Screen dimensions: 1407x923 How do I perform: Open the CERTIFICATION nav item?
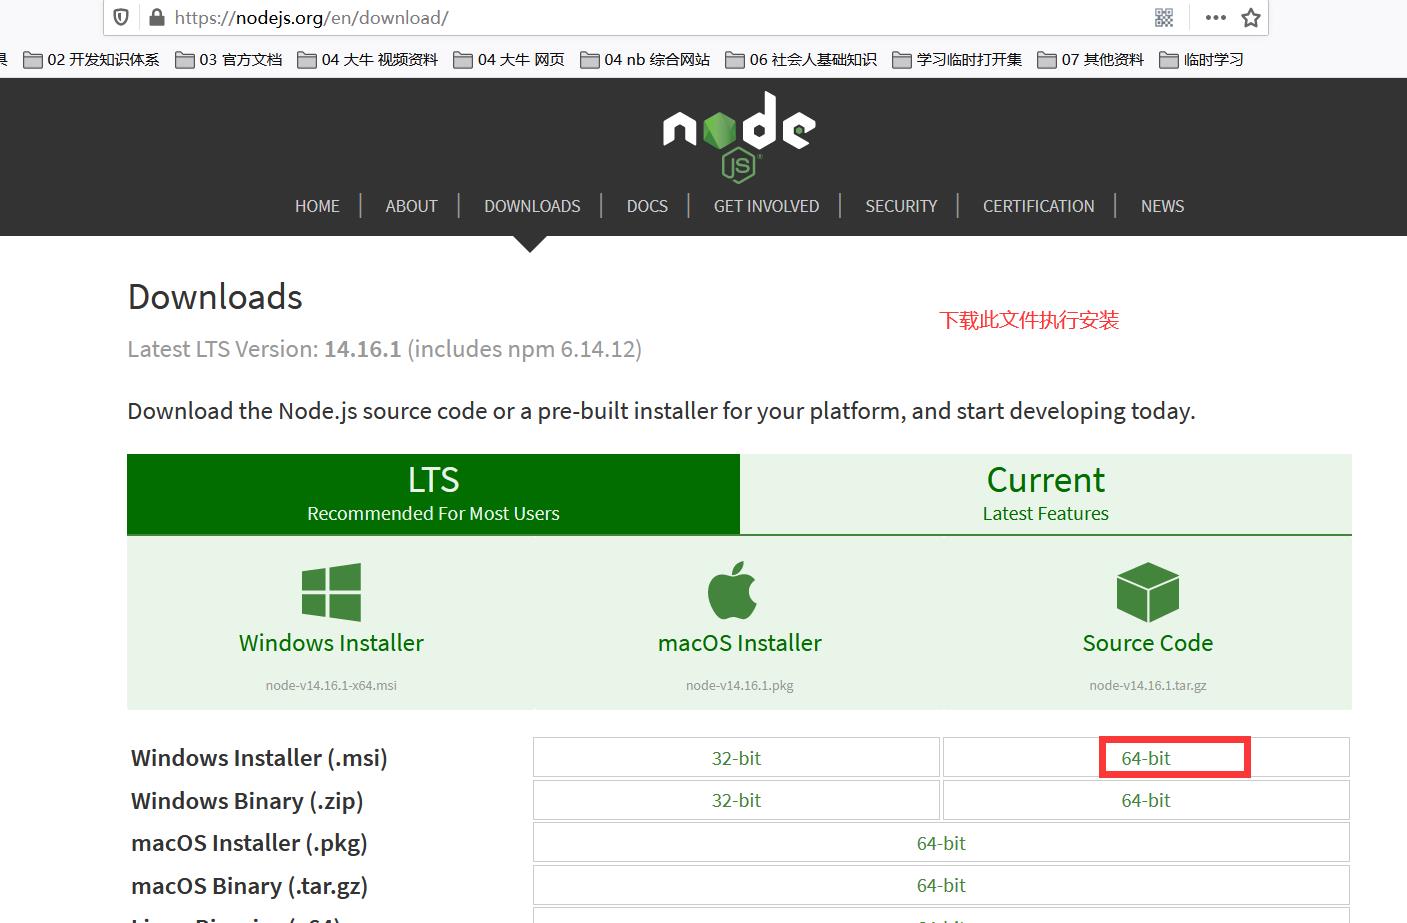pyautogui.click(x=1038, y=206)
